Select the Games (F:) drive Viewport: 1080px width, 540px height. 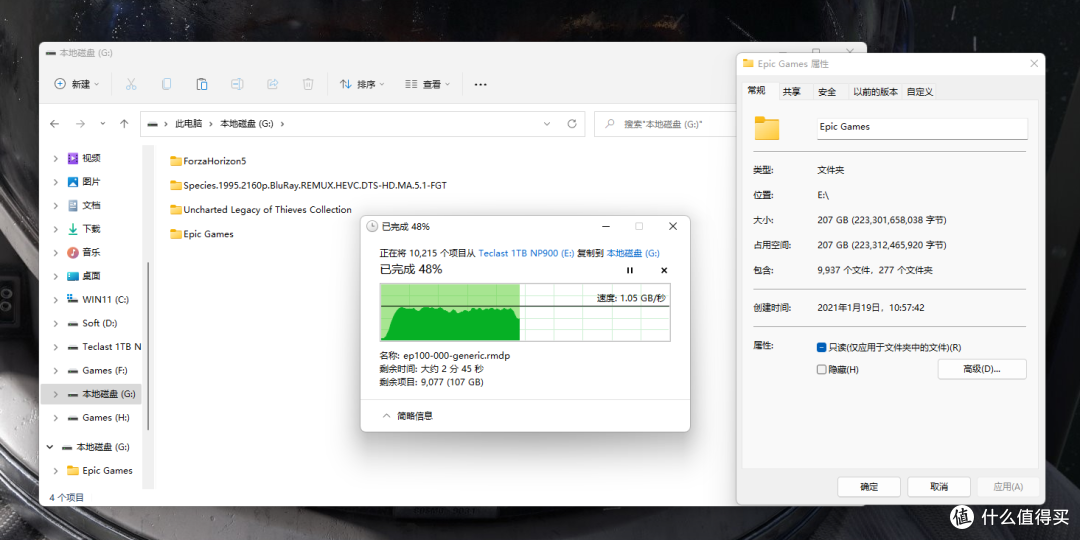point(98,371)
